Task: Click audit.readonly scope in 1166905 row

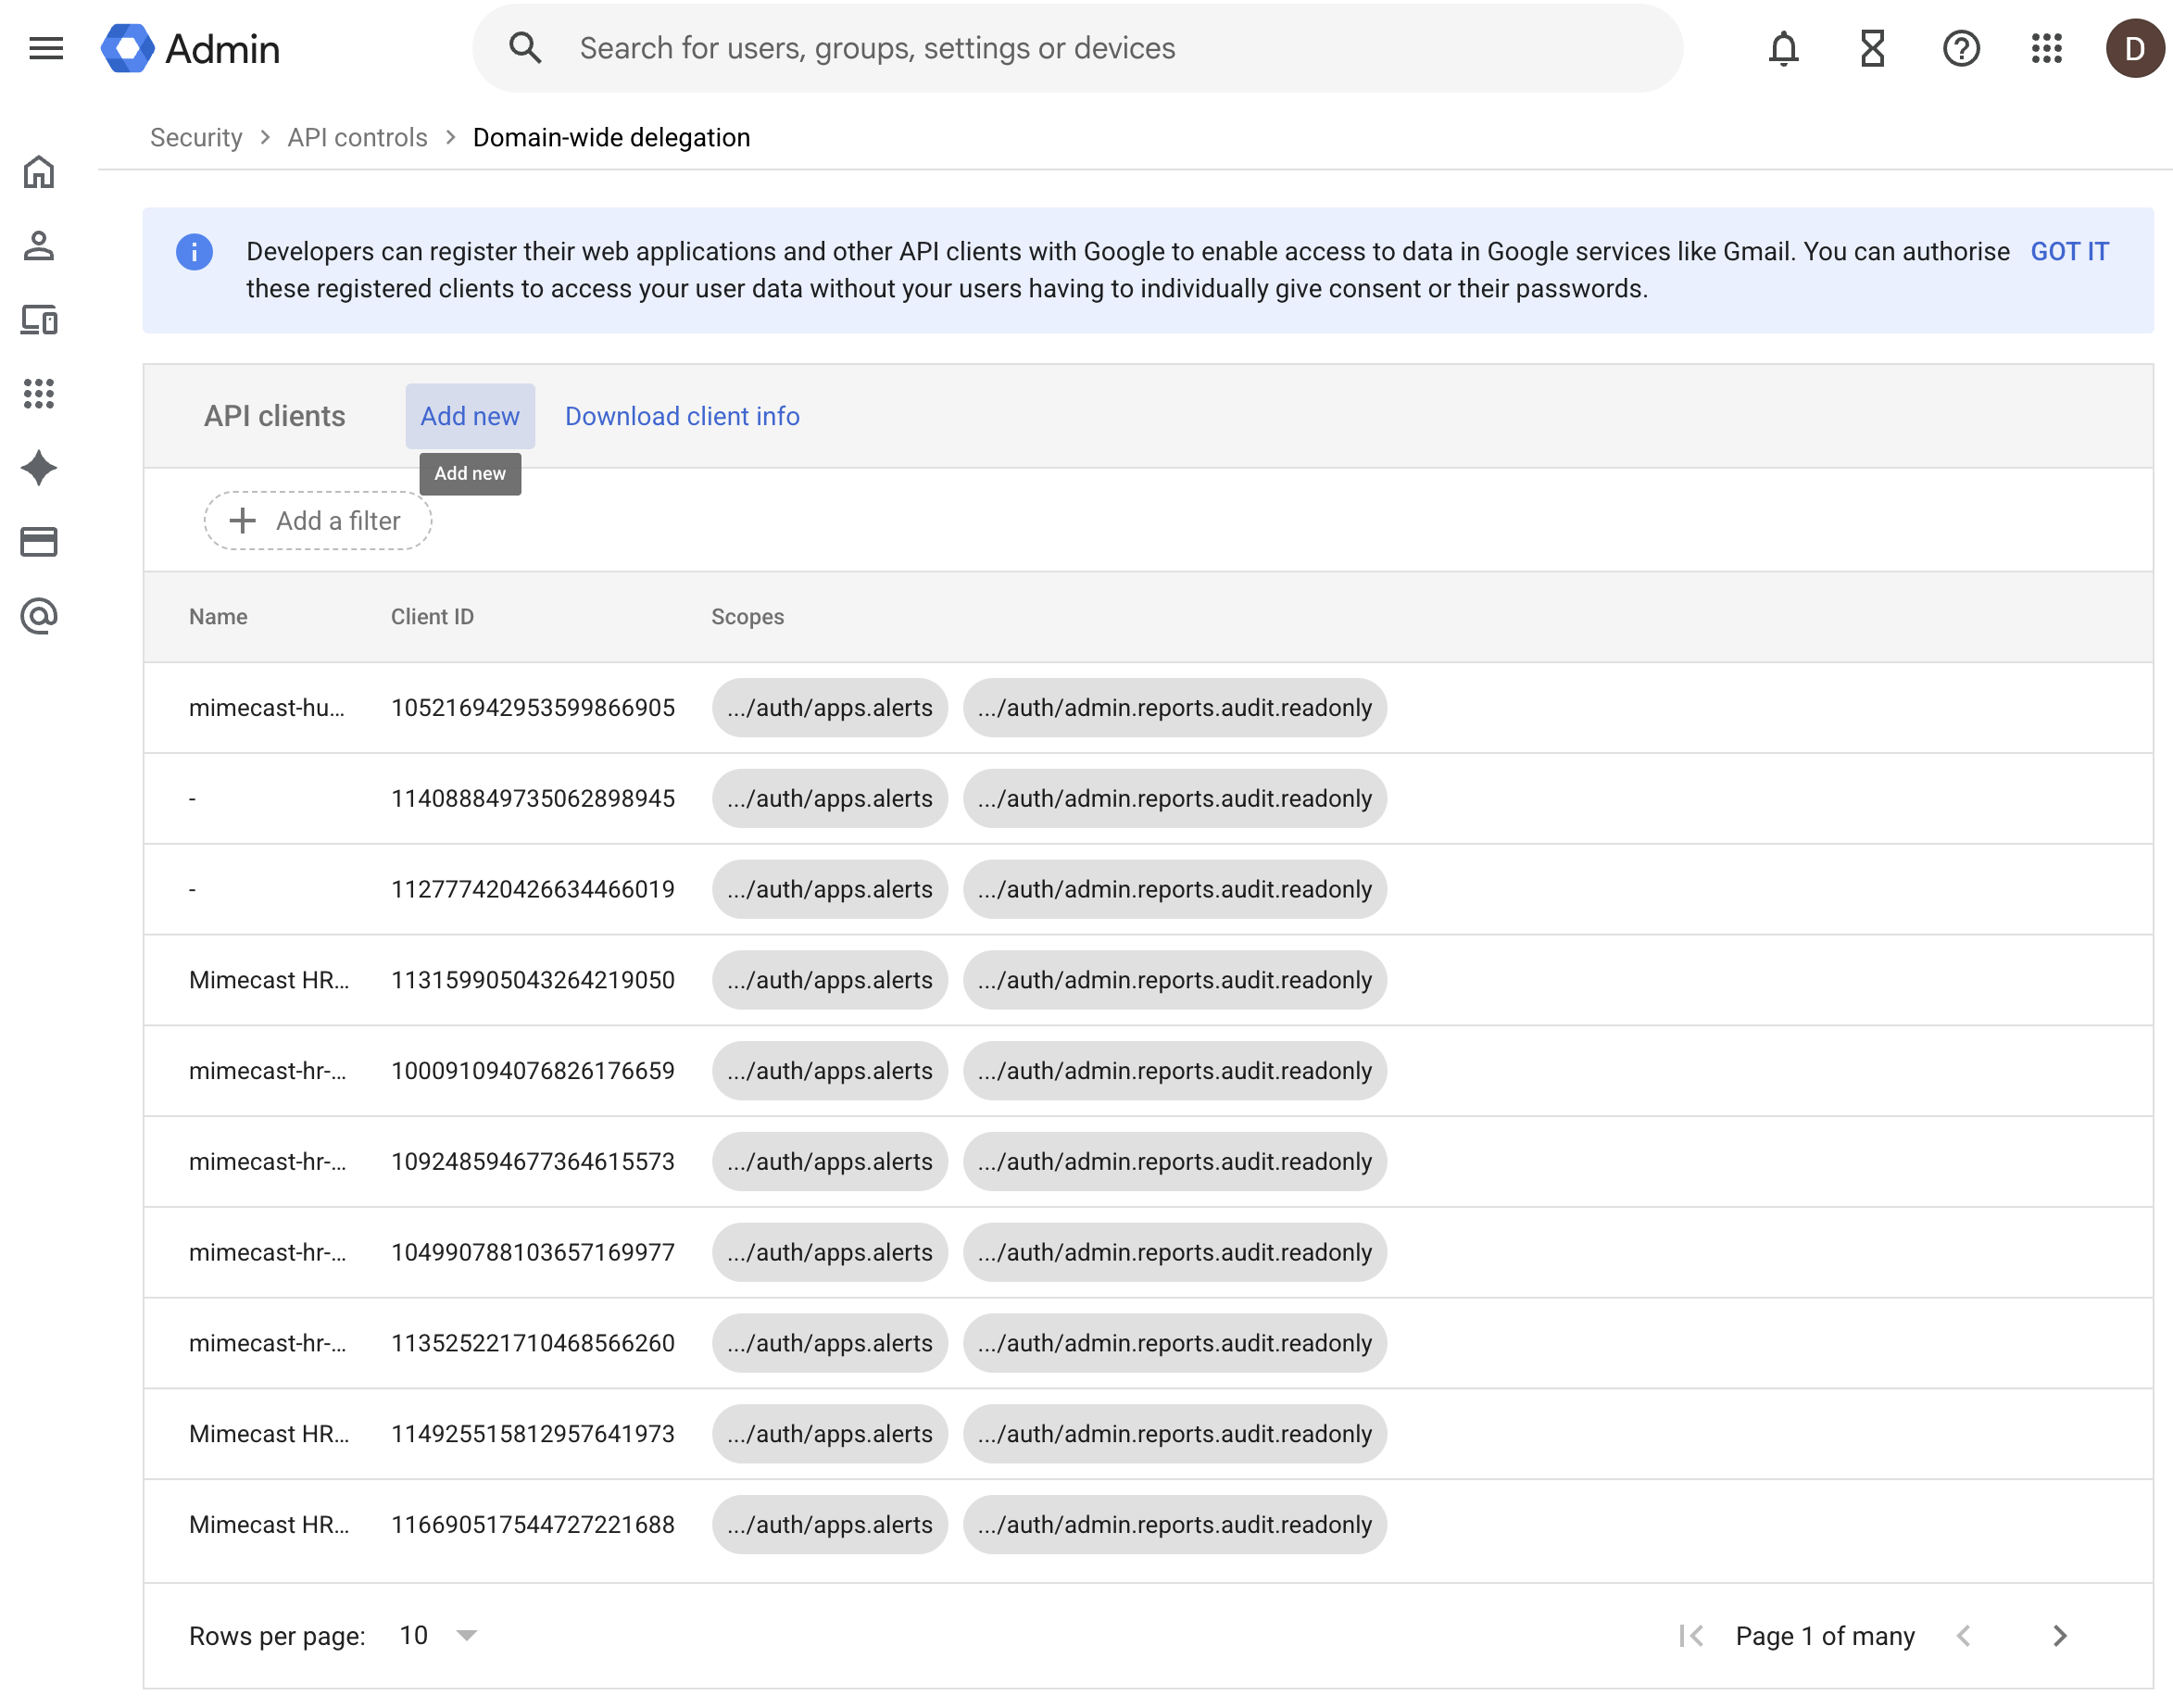Action: coord(1175,1525)
